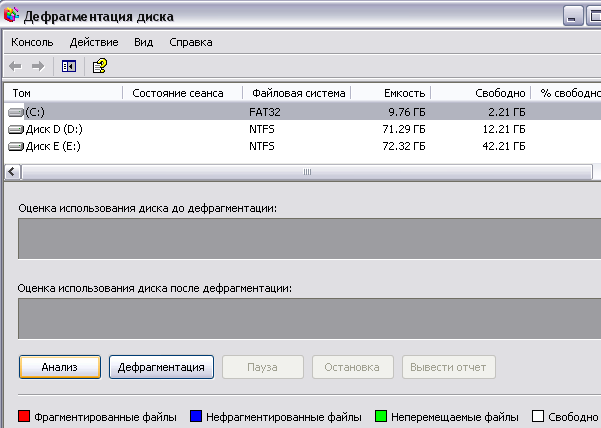Click the horizontal scrollbar thumb in volume list

pos(307,172)
